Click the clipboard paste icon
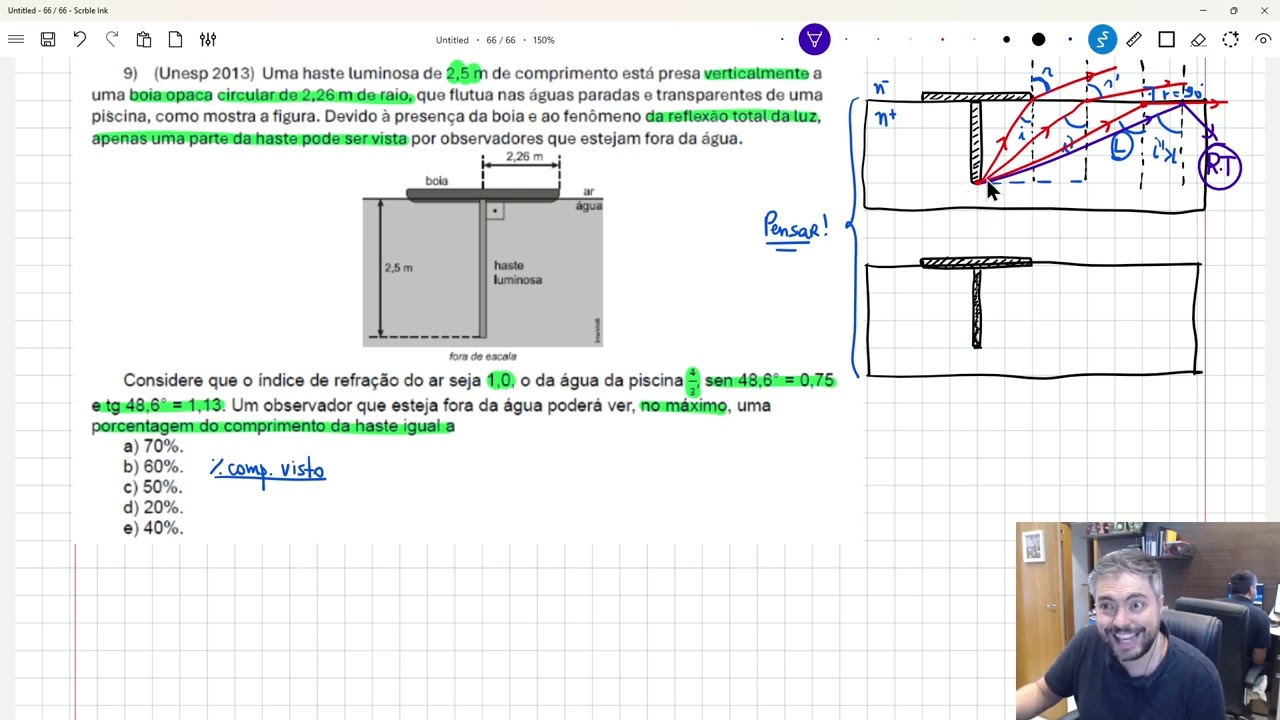Viewport: 1280px width, 720px height. [x=144, y=40]
